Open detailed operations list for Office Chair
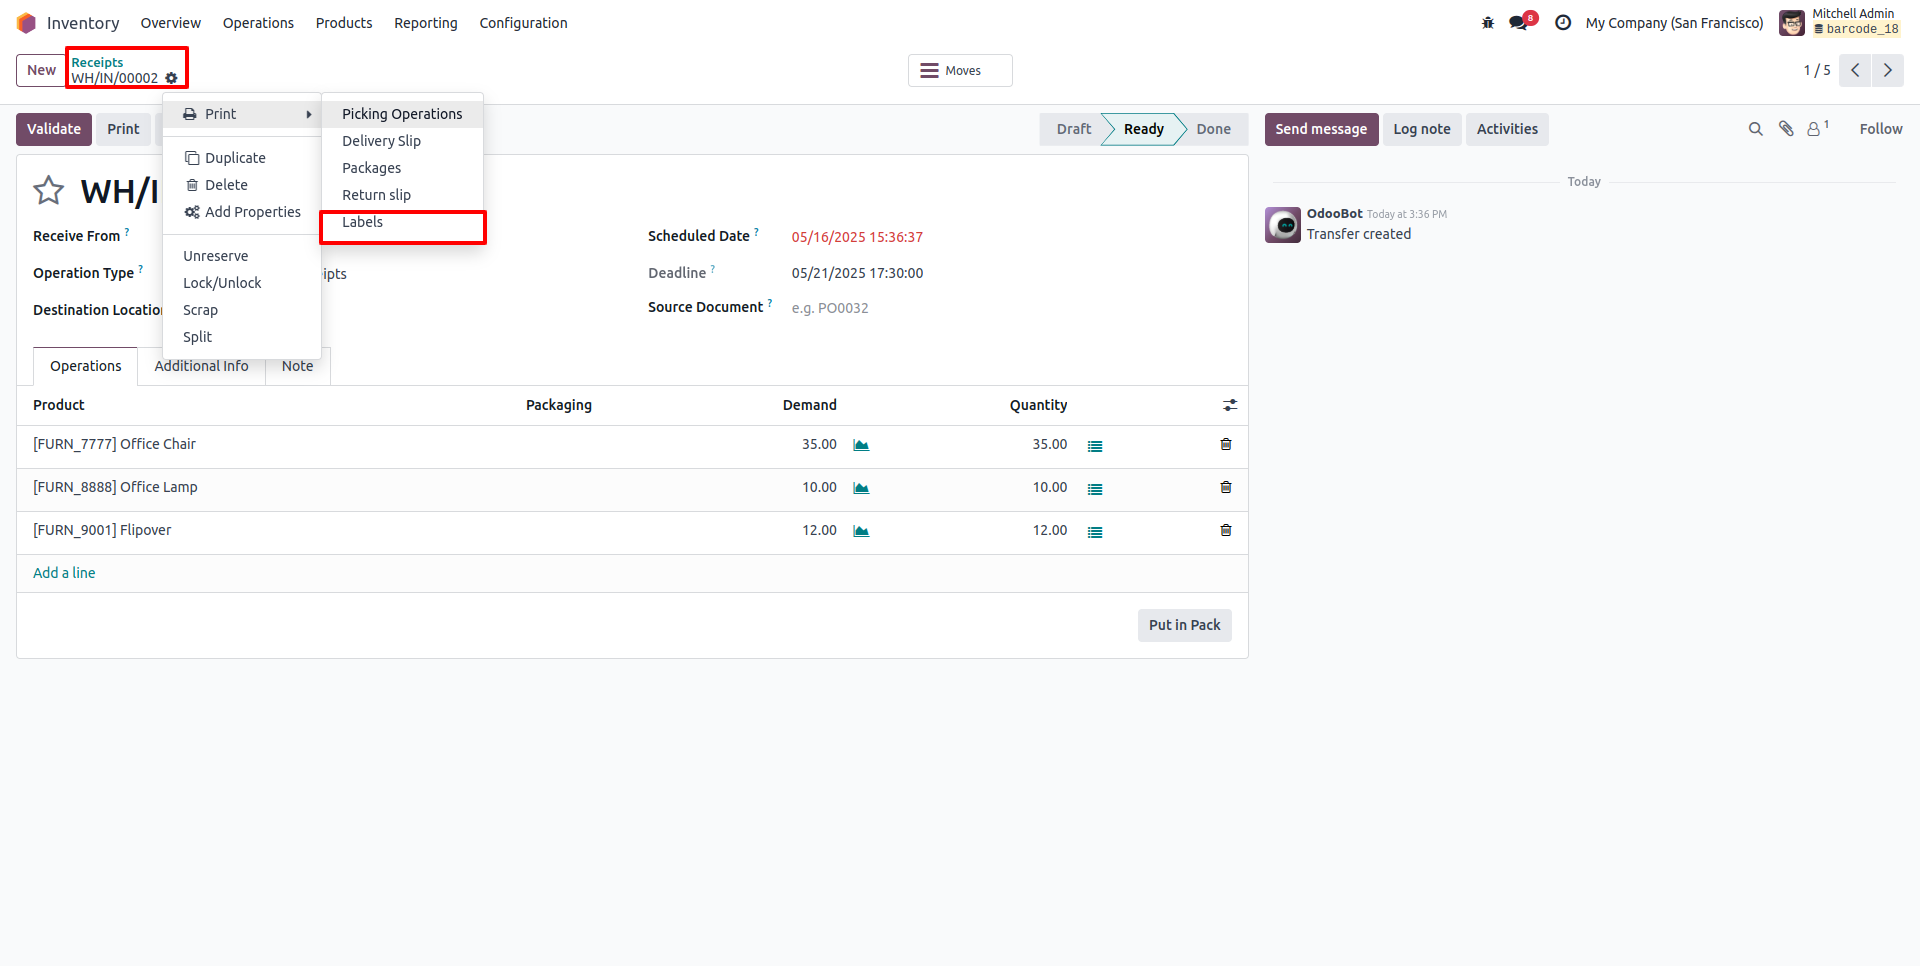Screen dimensions: 1920x966 point(1095,446)
